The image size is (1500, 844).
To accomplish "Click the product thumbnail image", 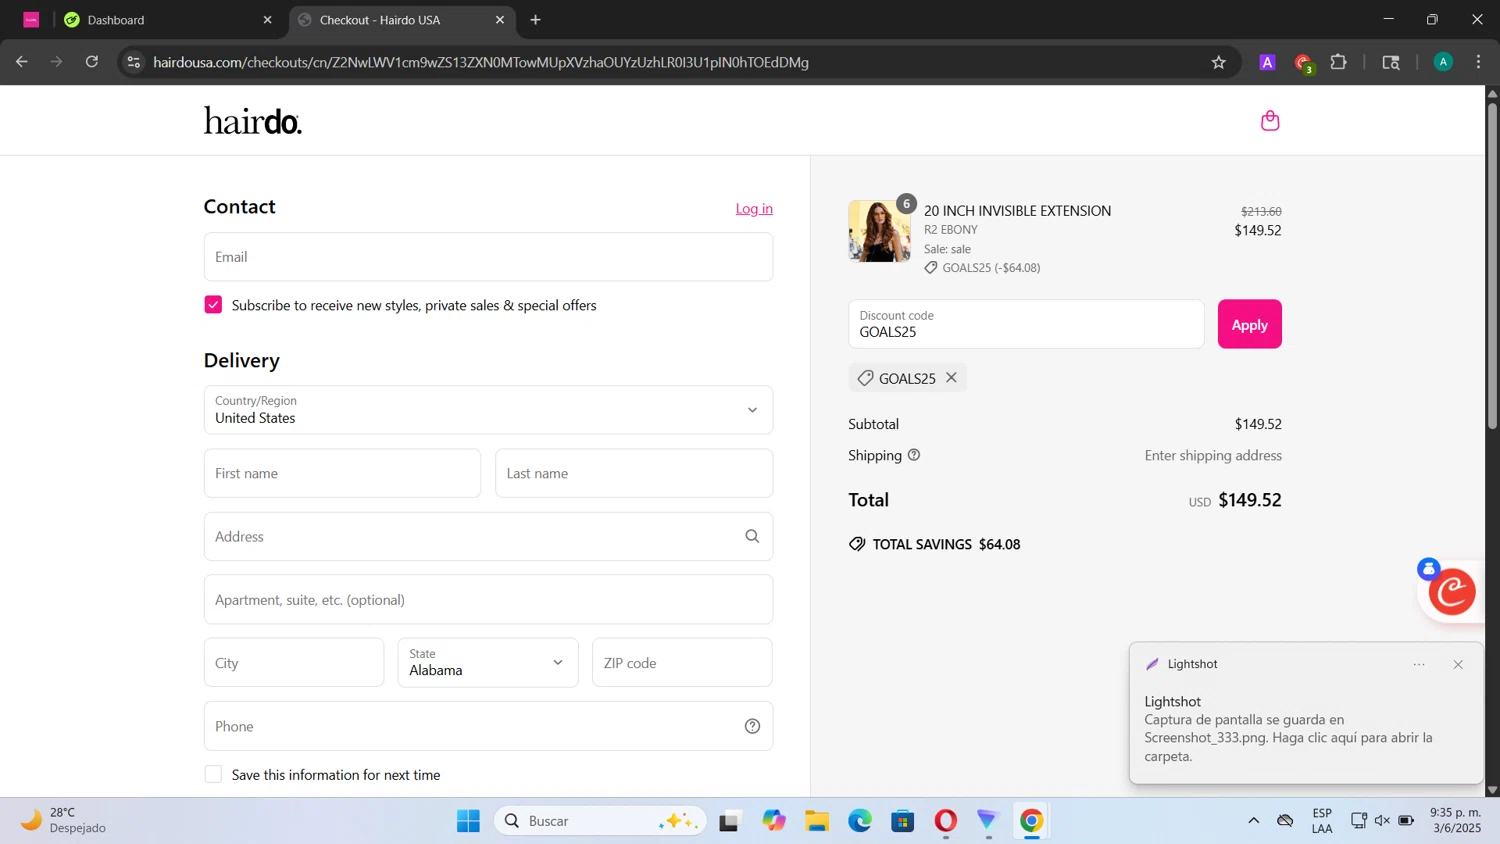I will click(x=879, y=231).
